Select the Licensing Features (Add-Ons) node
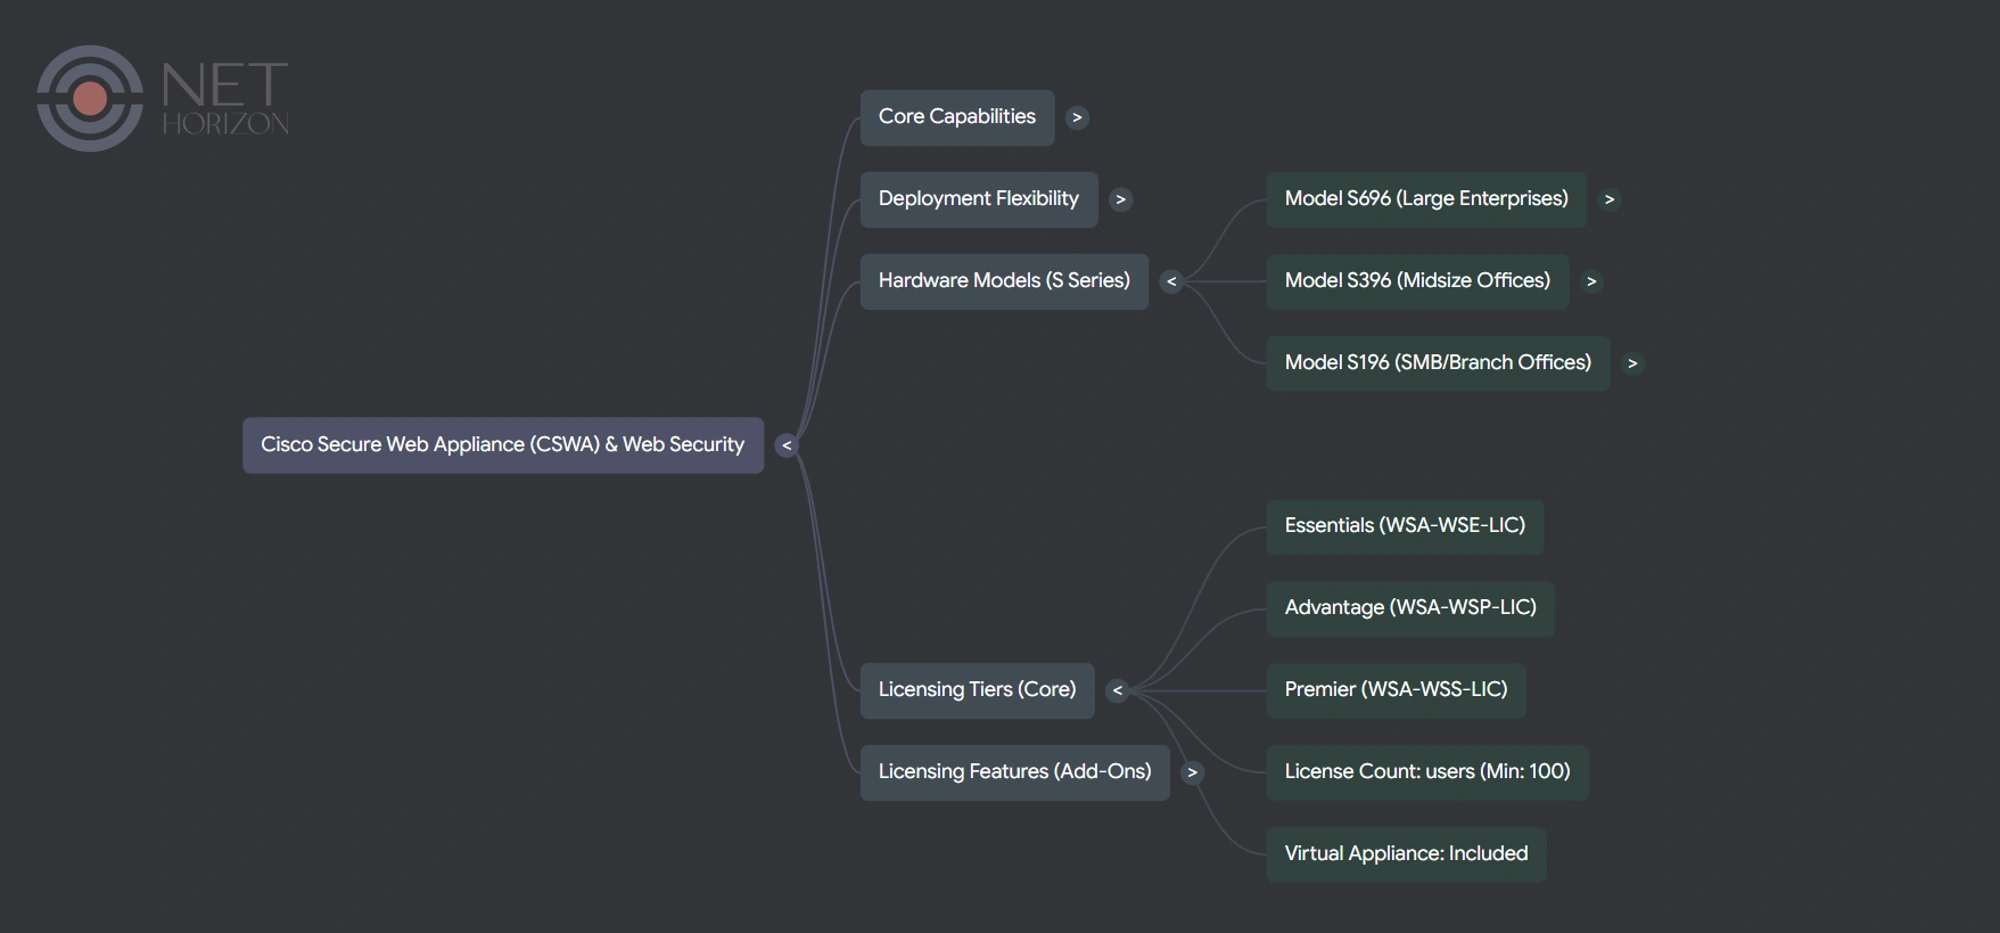This screenshot has width=2000, height=933. tap(1015, 773)
